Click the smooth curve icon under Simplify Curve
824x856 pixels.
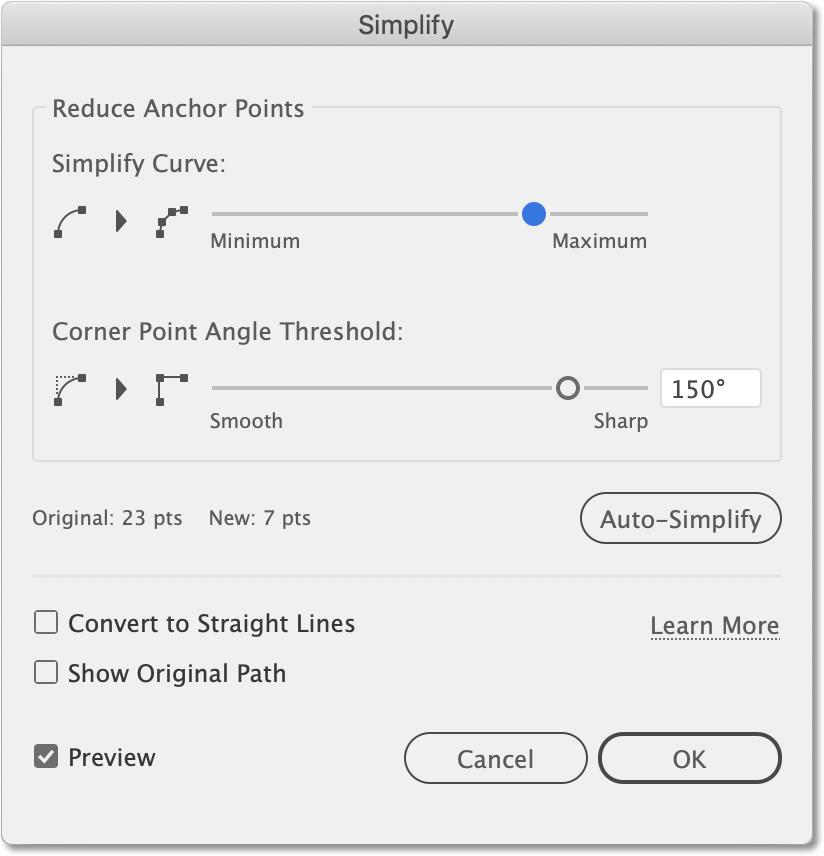click(x=70, y=222)
